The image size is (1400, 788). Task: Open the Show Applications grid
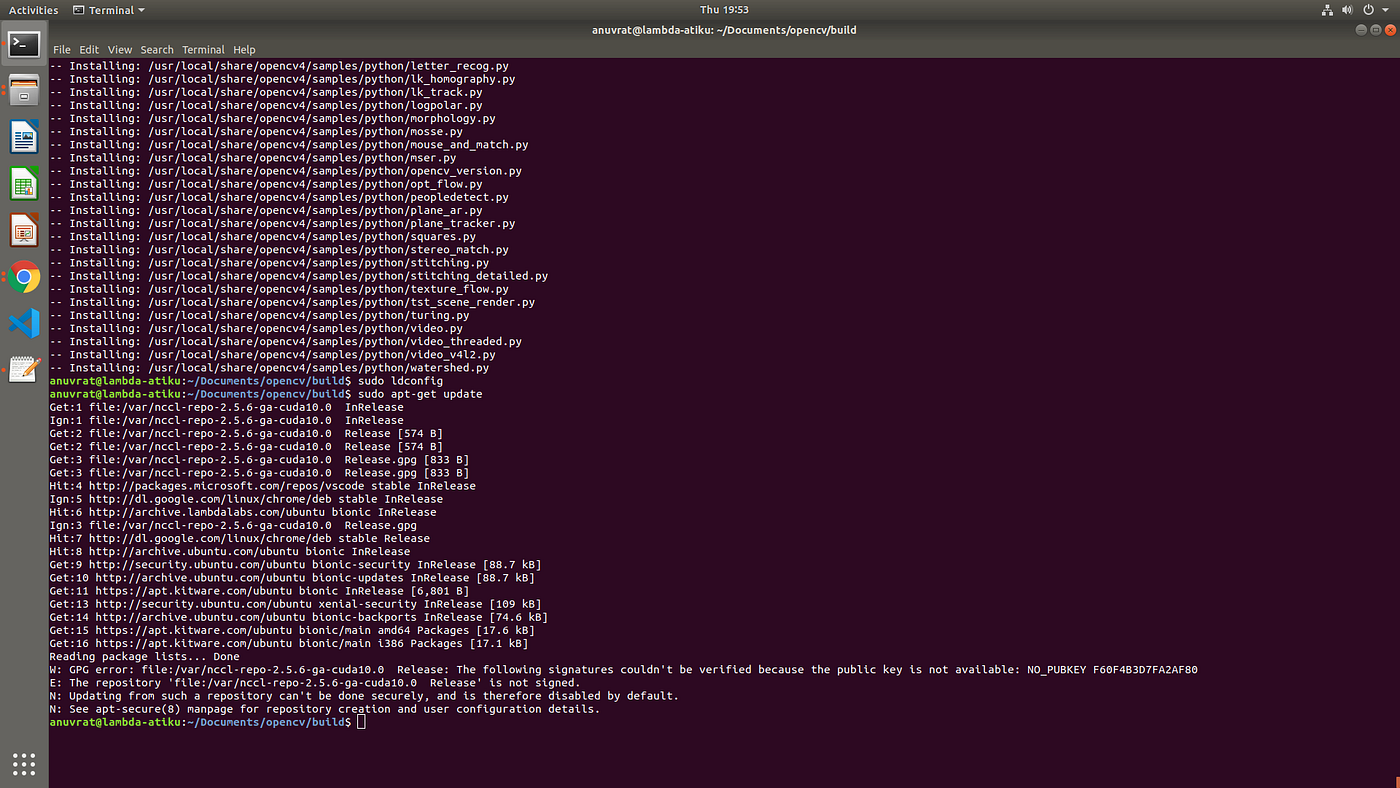click(x=23, y=764)
